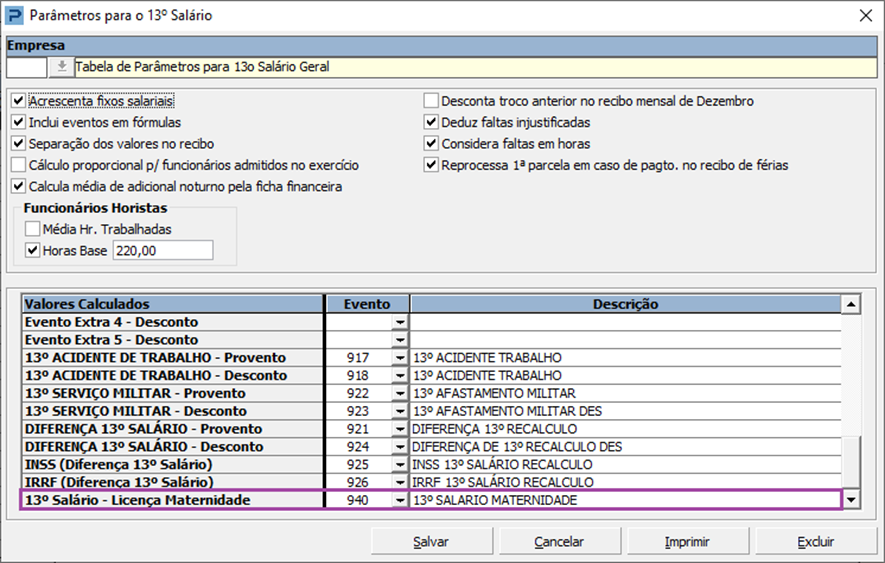The height and width of the screenshot is (563, 885).
Task: Click the Excluir button
Action: 816,542
